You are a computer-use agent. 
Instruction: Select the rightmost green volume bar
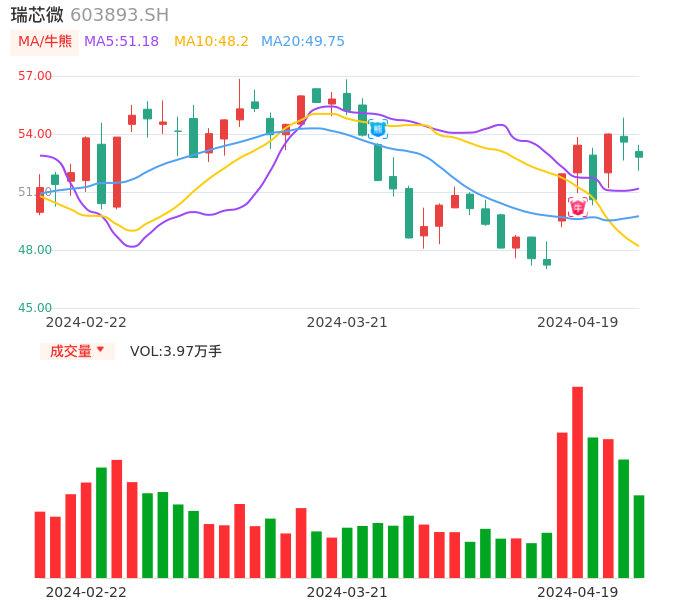(x=639, y=536)
